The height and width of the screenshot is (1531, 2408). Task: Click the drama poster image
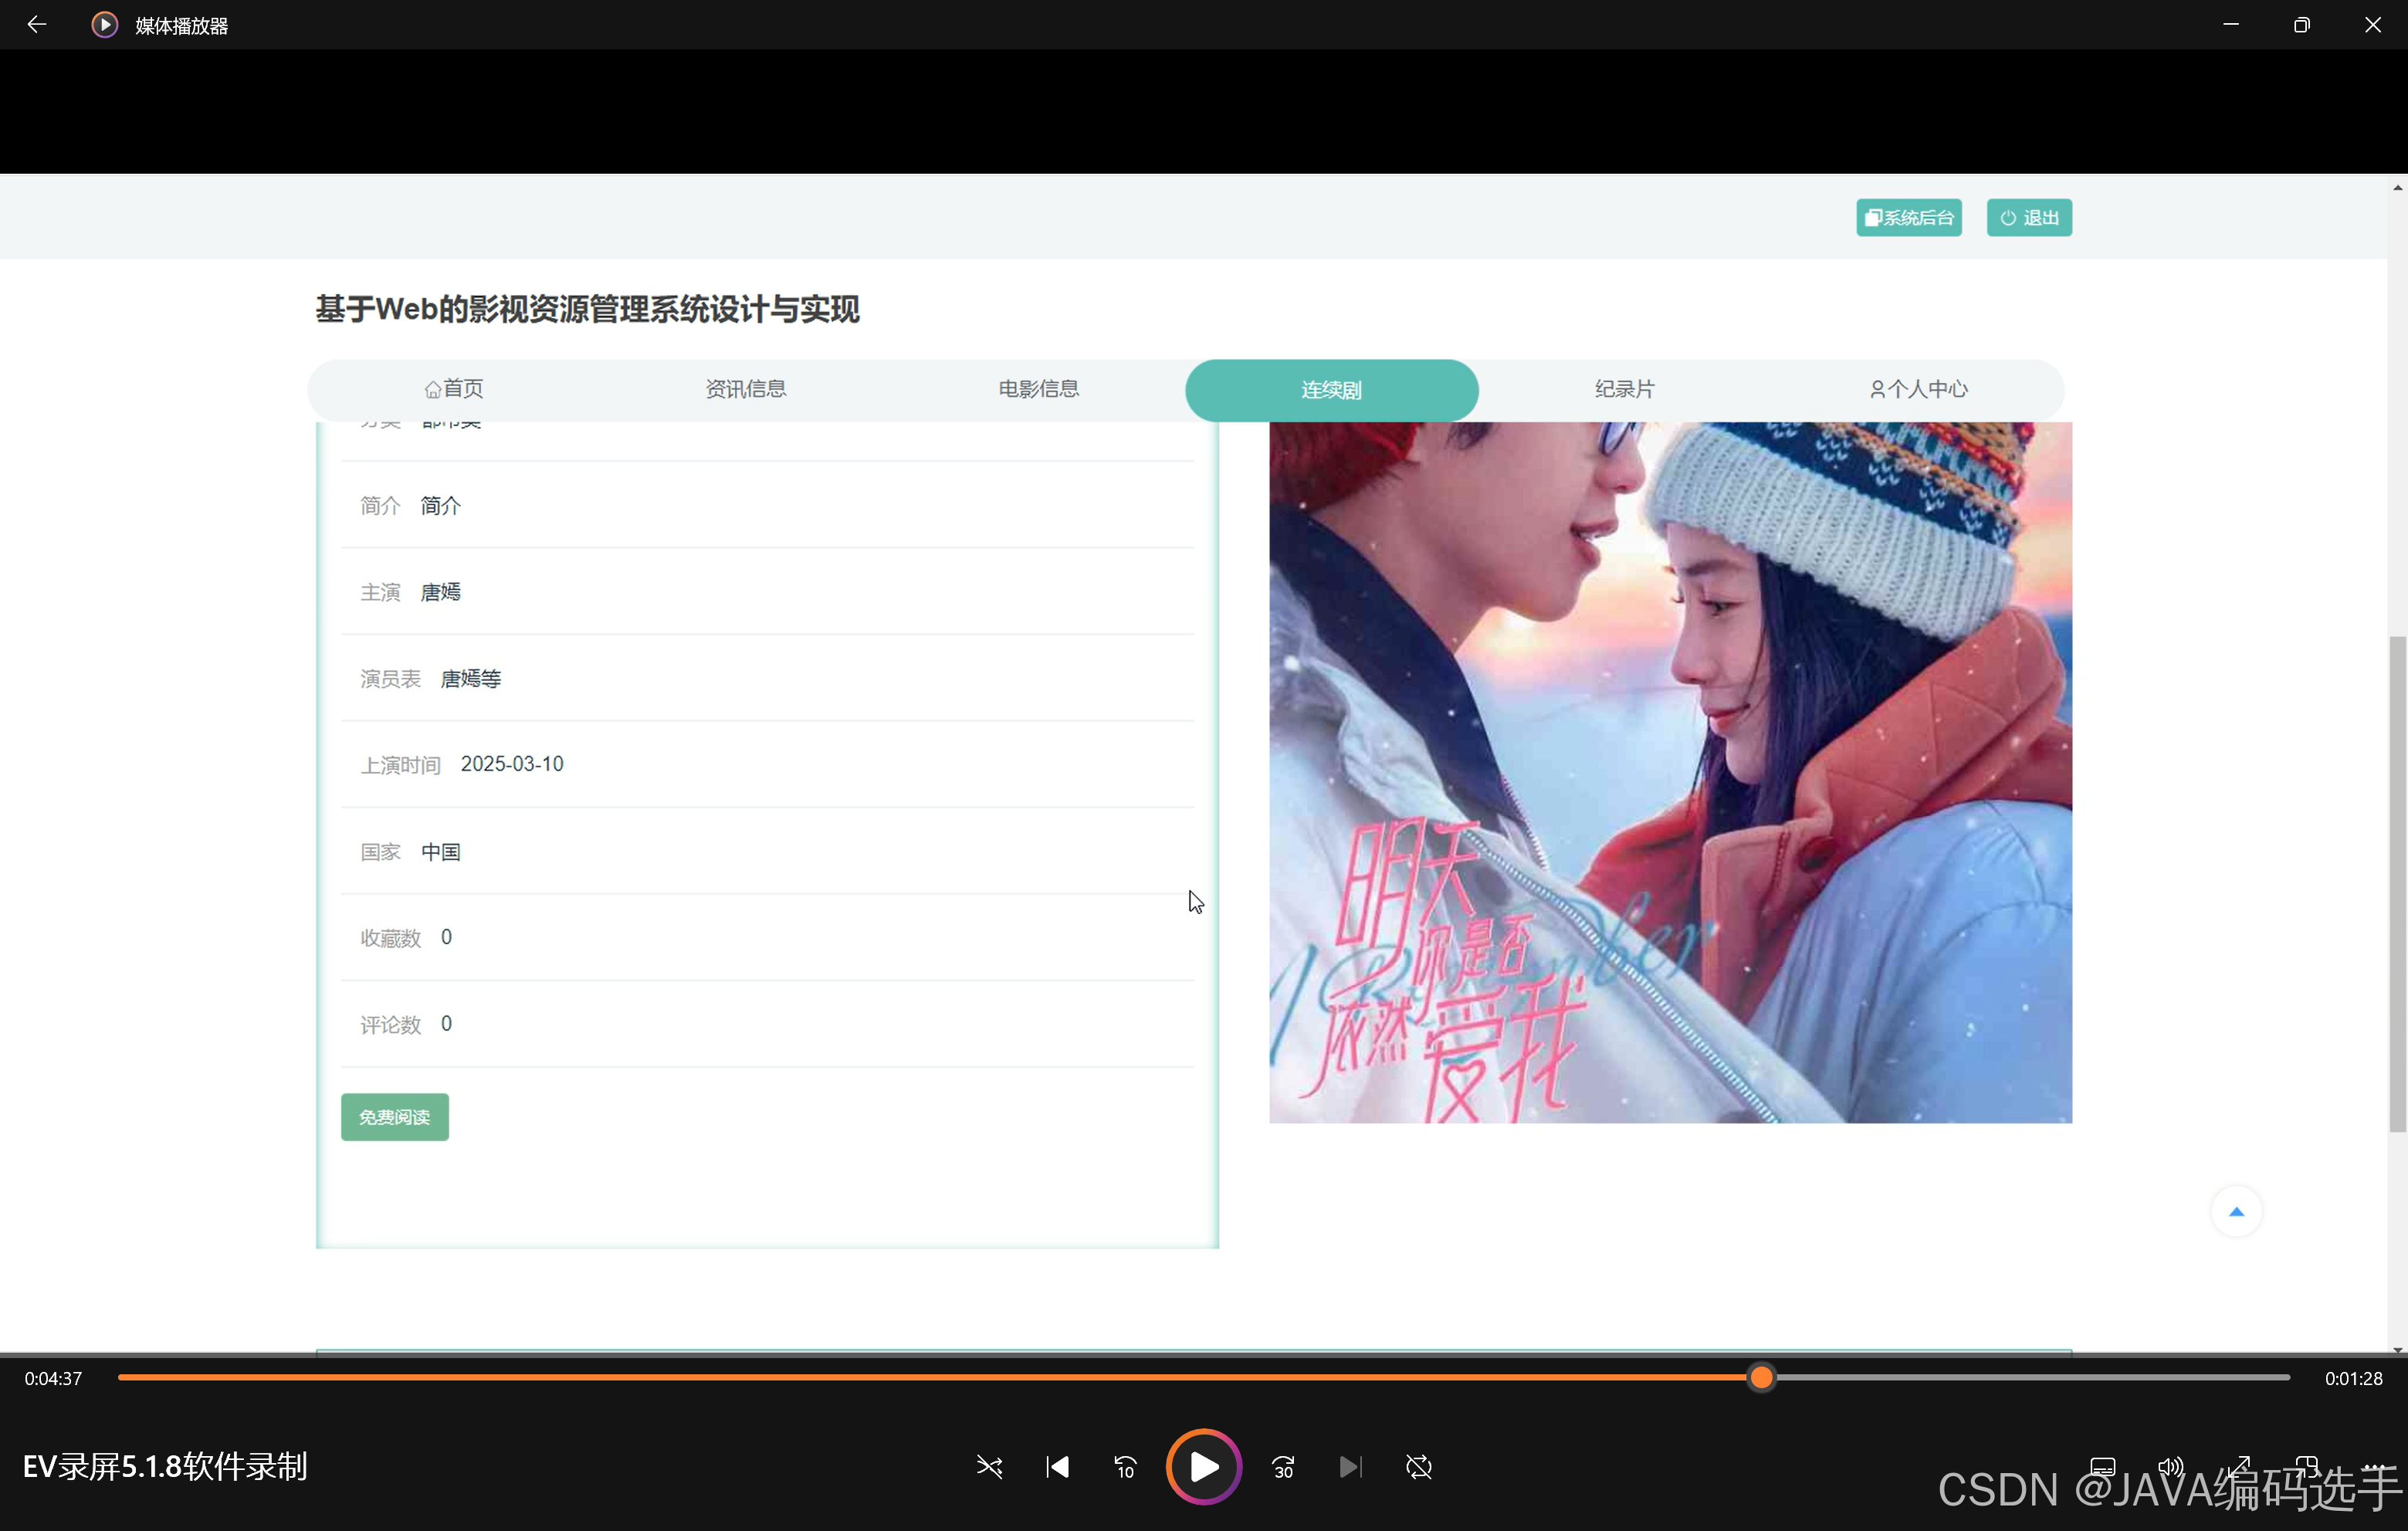1670,772
